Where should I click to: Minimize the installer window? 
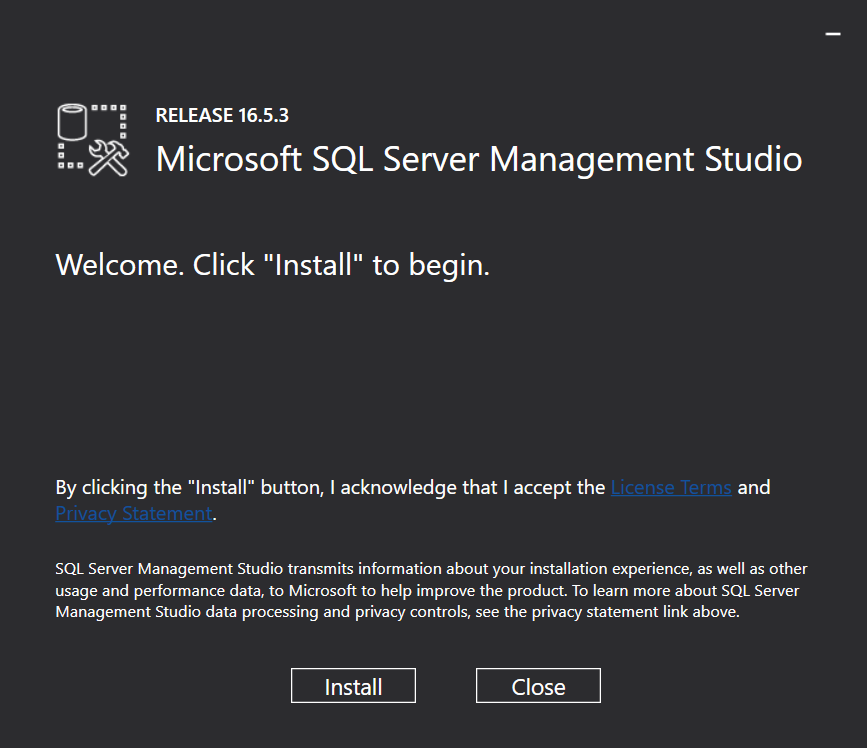(833, 34)
